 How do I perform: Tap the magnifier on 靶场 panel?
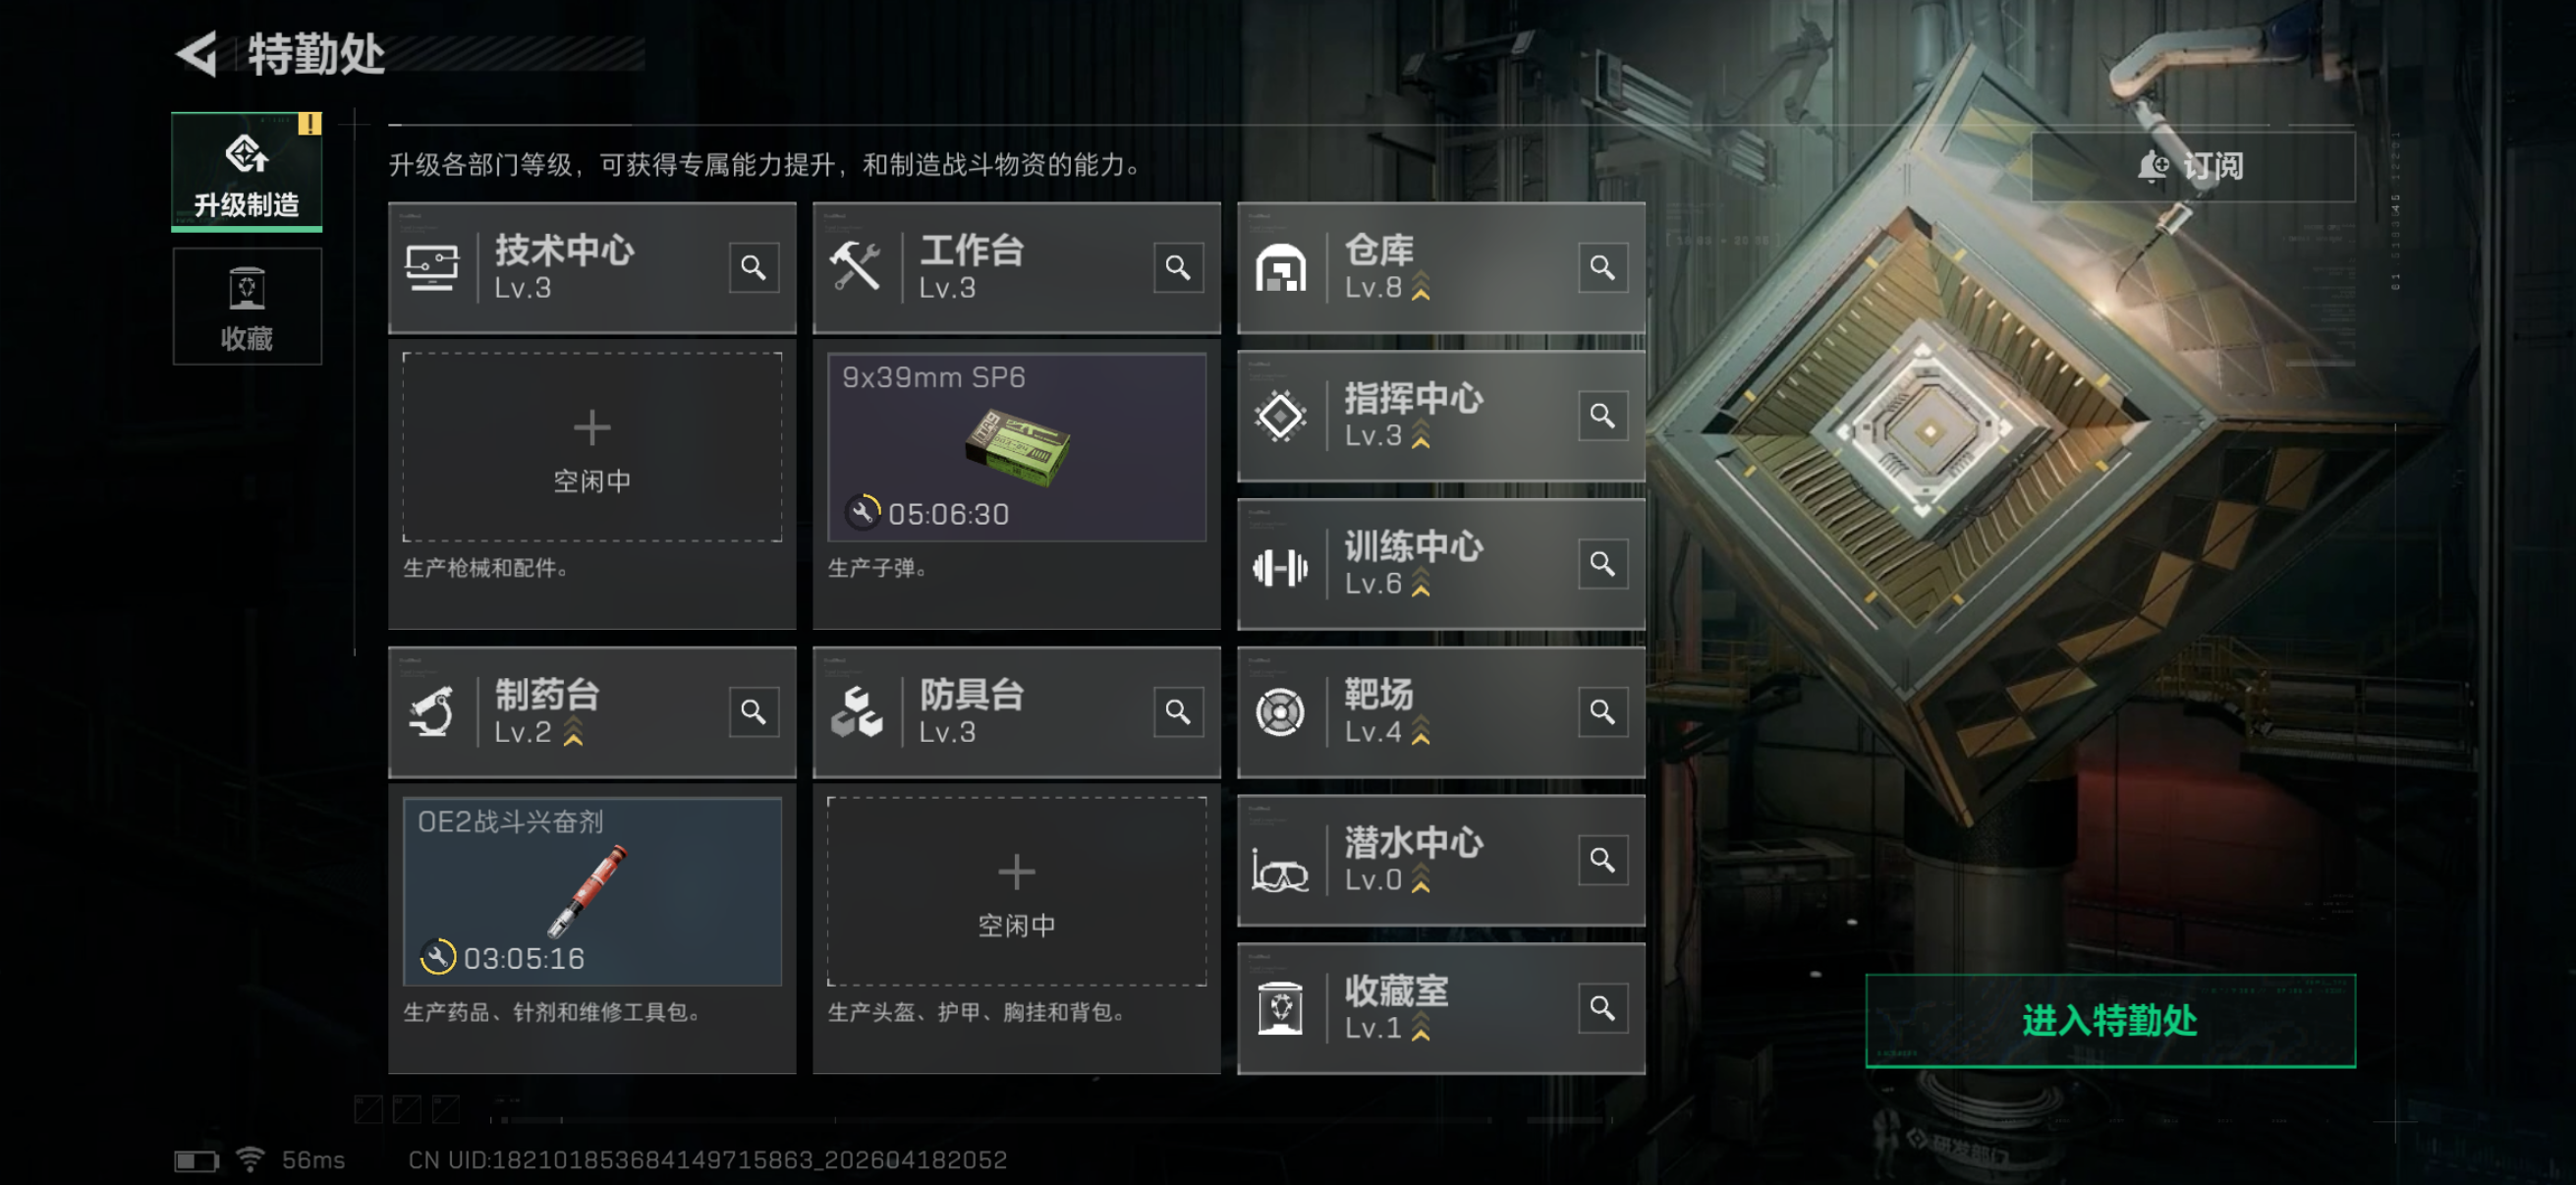1602,711
